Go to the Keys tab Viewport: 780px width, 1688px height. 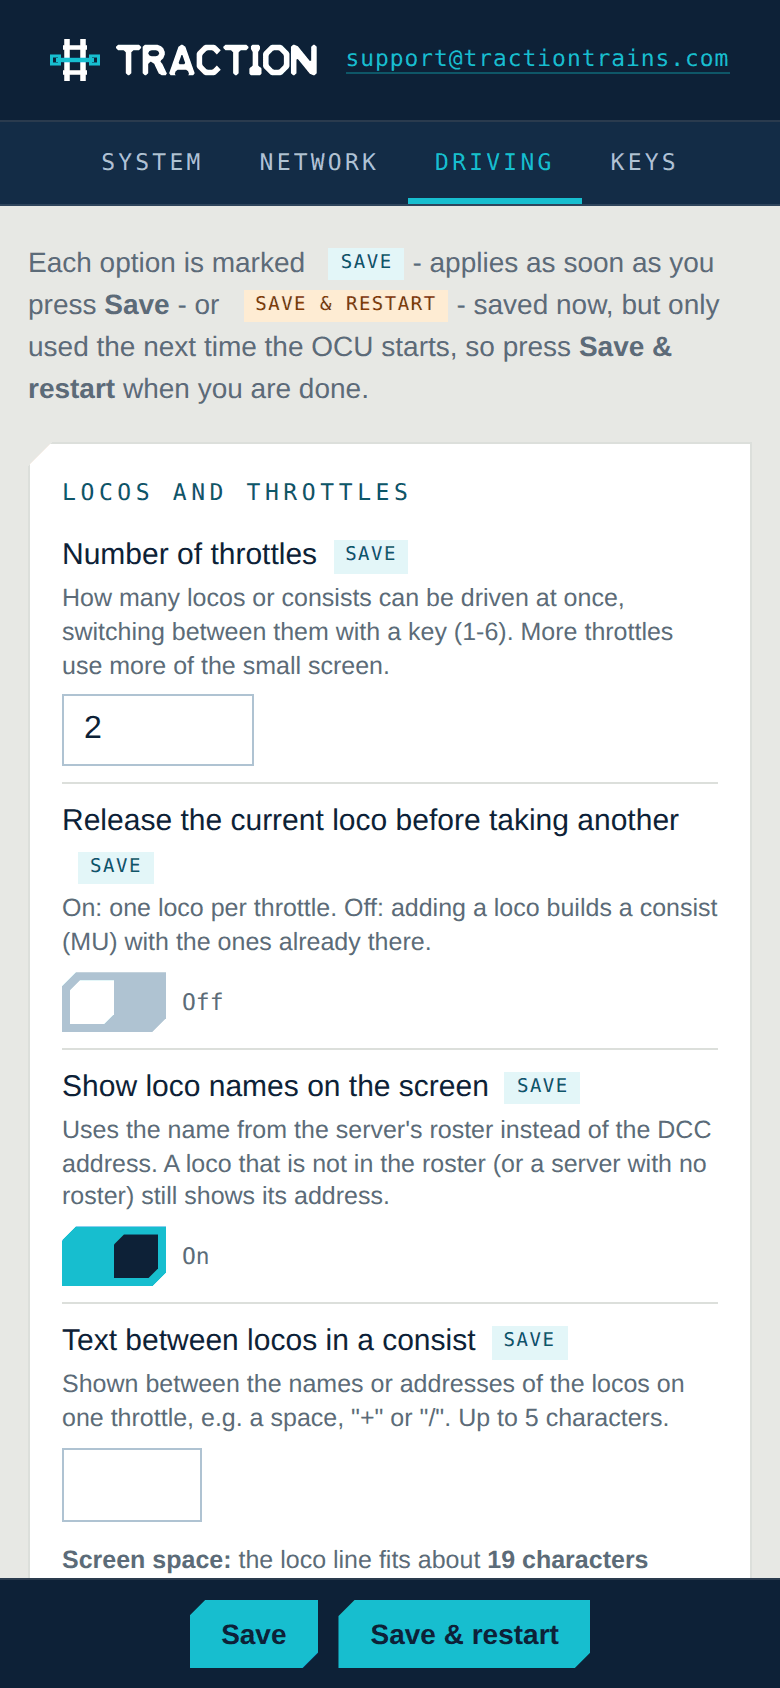[x=644, y=162]
